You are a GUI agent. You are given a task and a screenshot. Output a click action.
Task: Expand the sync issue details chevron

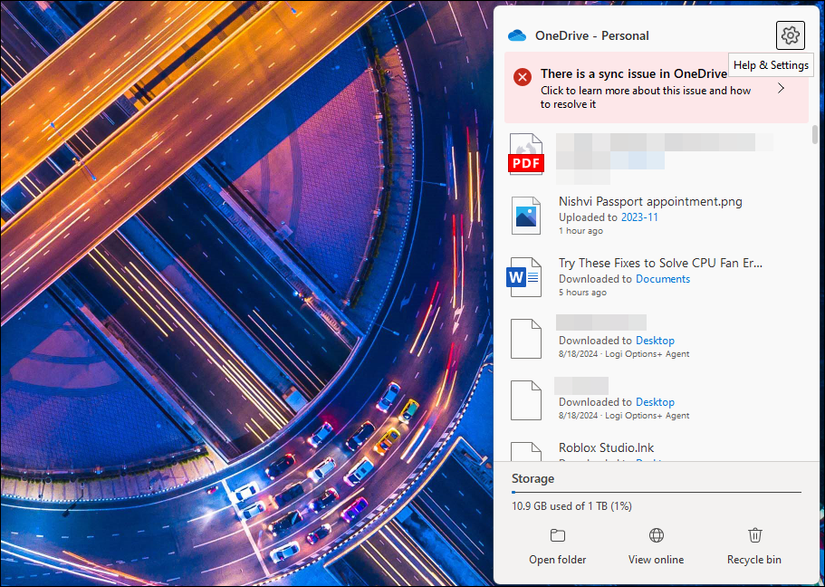tap(781, 88)
